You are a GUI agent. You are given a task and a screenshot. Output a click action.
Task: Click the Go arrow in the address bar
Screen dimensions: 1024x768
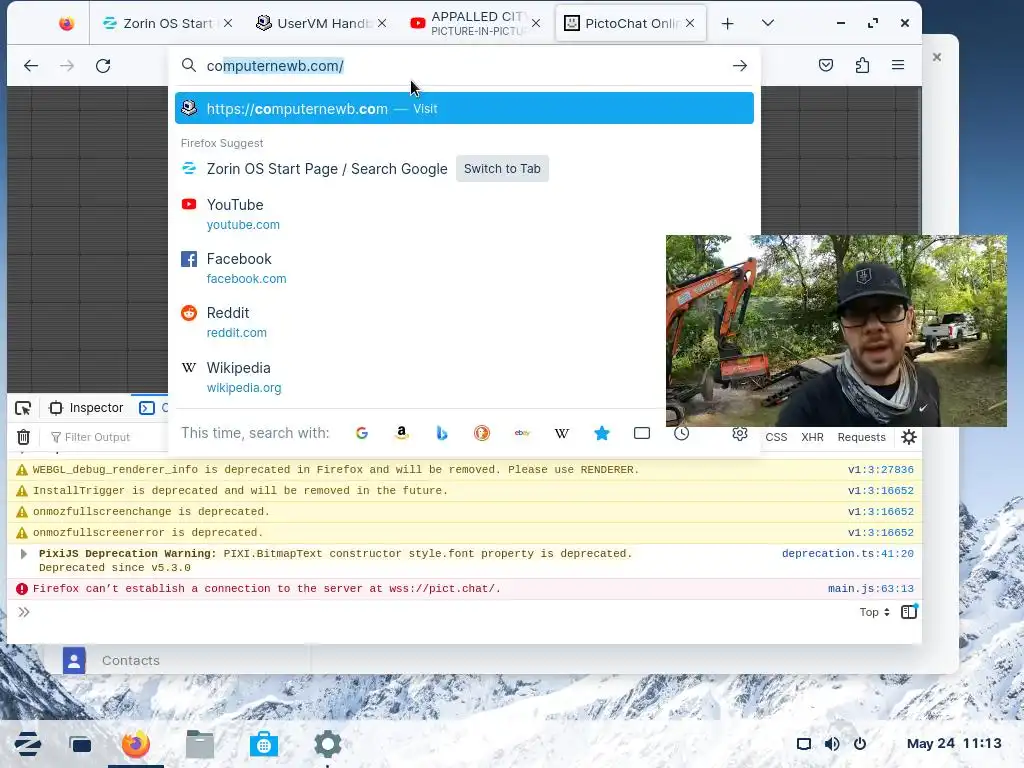pos(739,65)
